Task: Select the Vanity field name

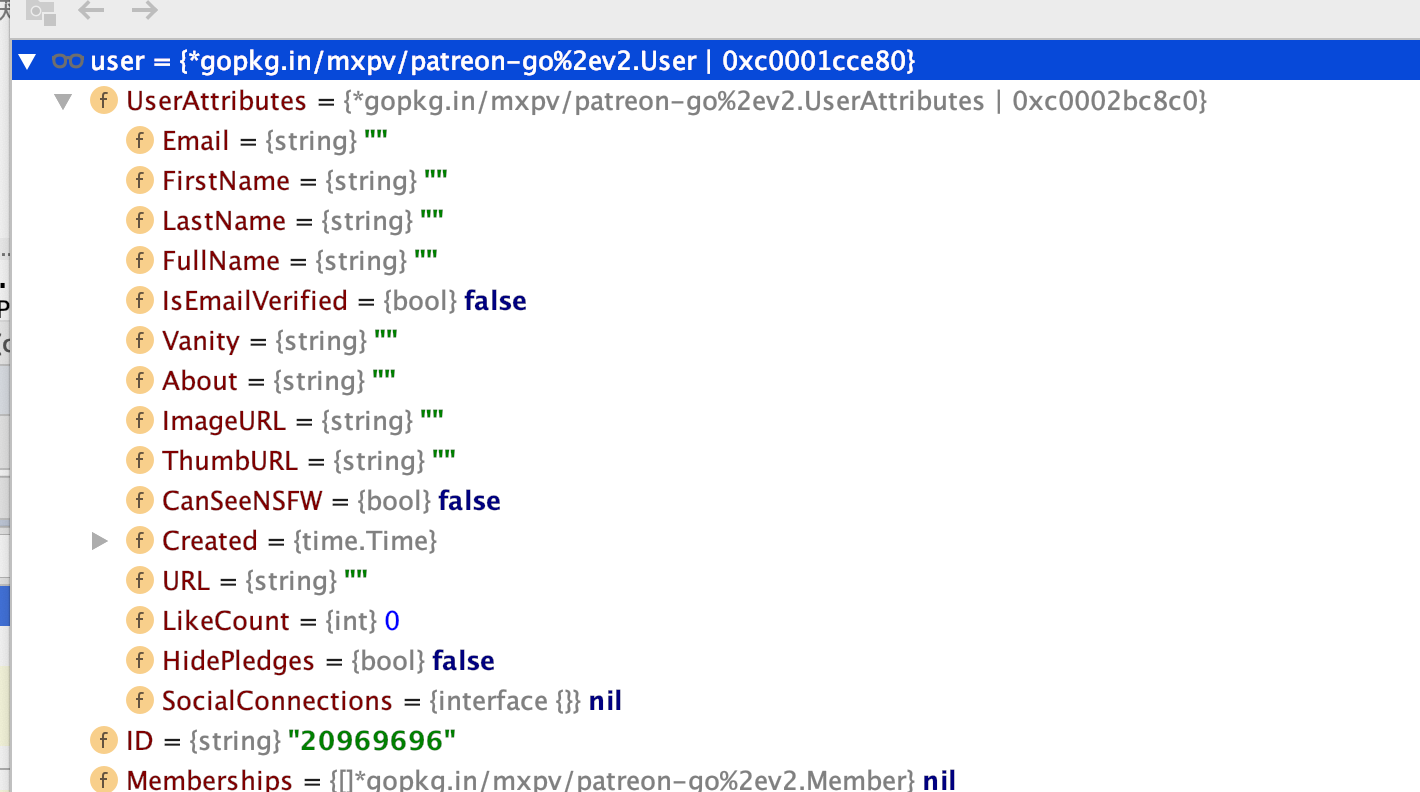Action: click(x=201, y=341)
